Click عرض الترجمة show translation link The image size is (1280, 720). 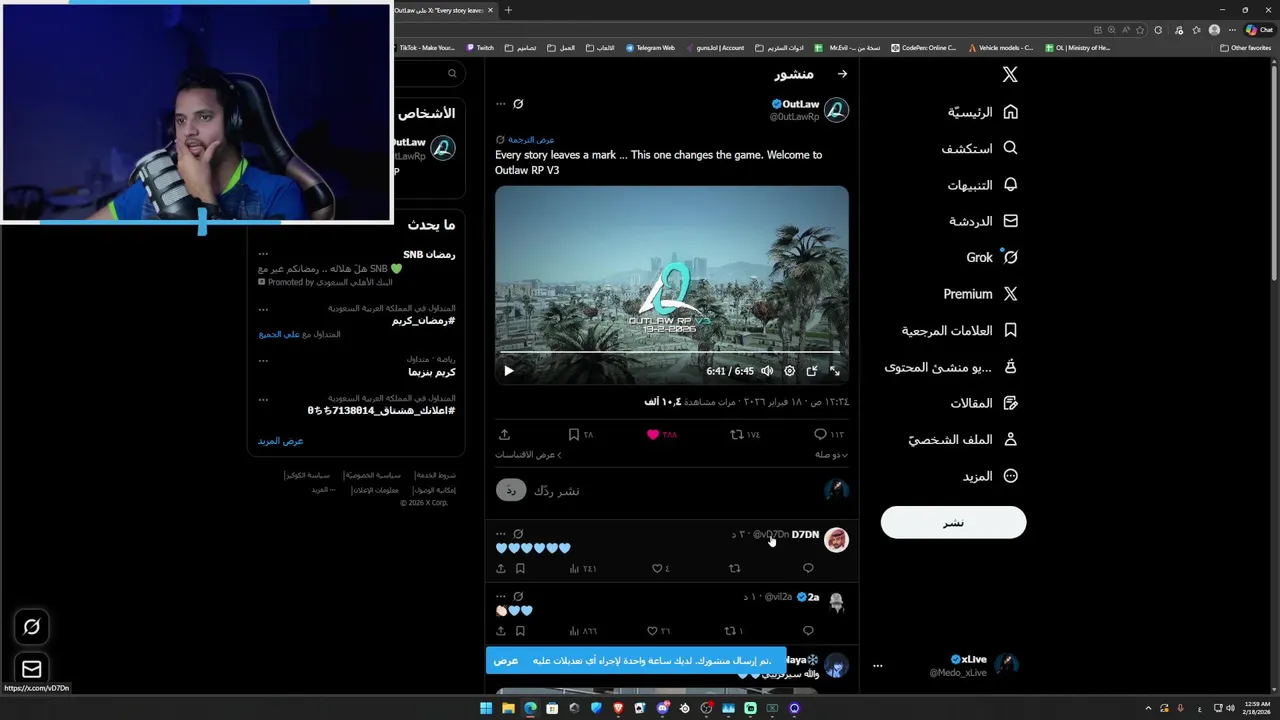pyautogui.click(x=530, y=140)
